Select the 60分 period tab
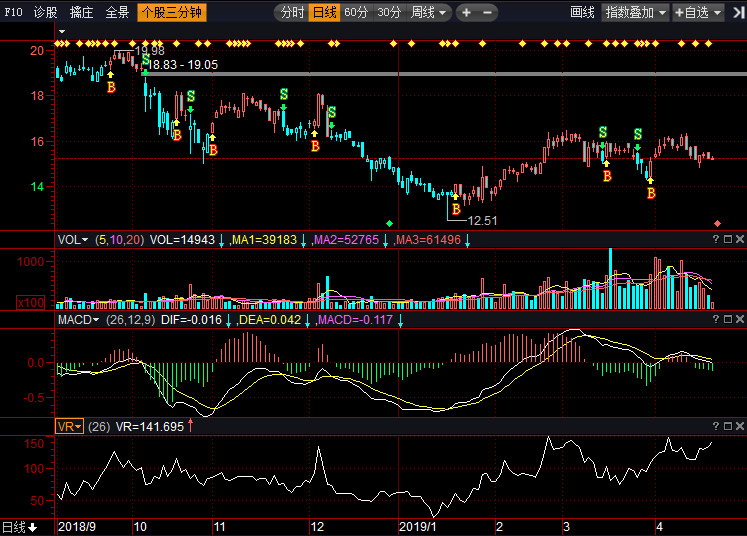This screenshot has height=536, width=747. click(x=356, y=13)
